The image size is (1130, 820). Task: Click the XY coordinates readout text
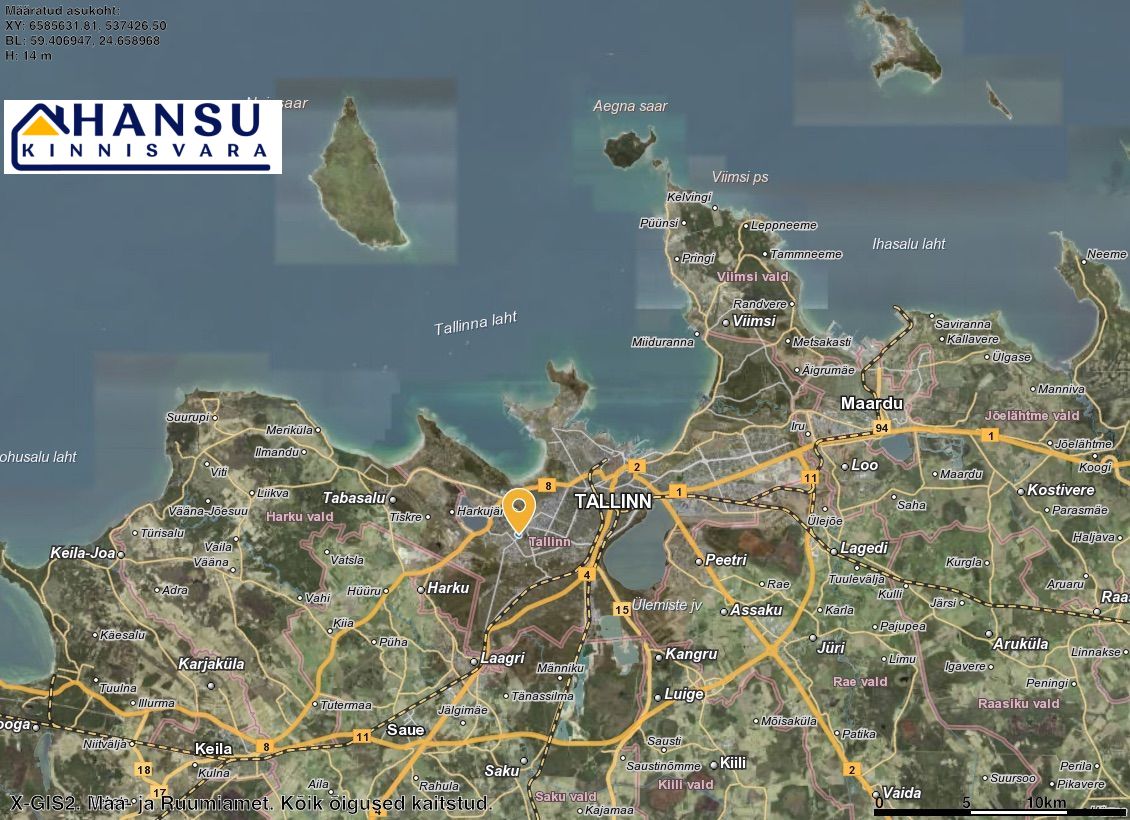[x=86, y=25]
